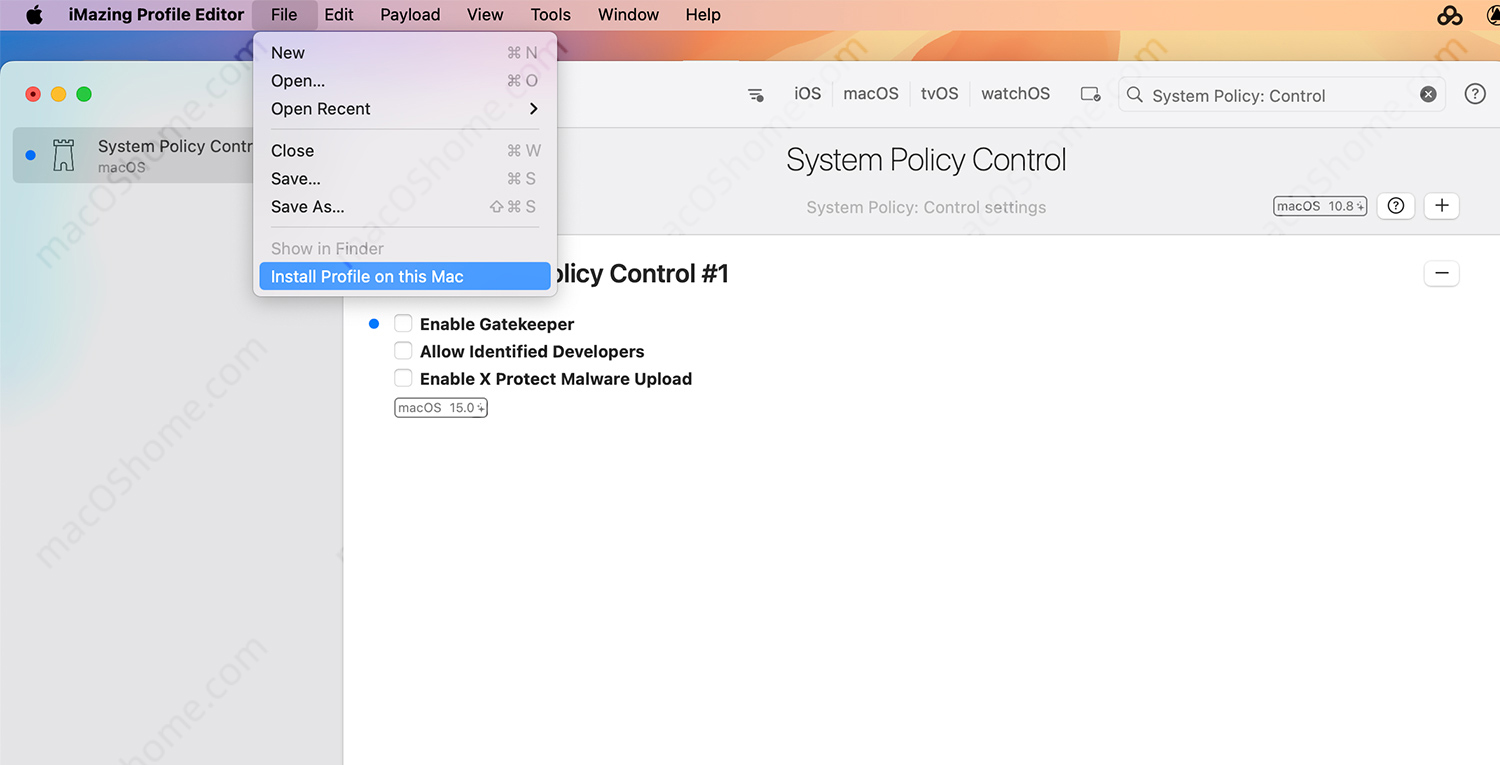The image size is (1500, 765).
Task: Remove System Policy Control #1 with the minus button
Action: (x=1441, y=273)
